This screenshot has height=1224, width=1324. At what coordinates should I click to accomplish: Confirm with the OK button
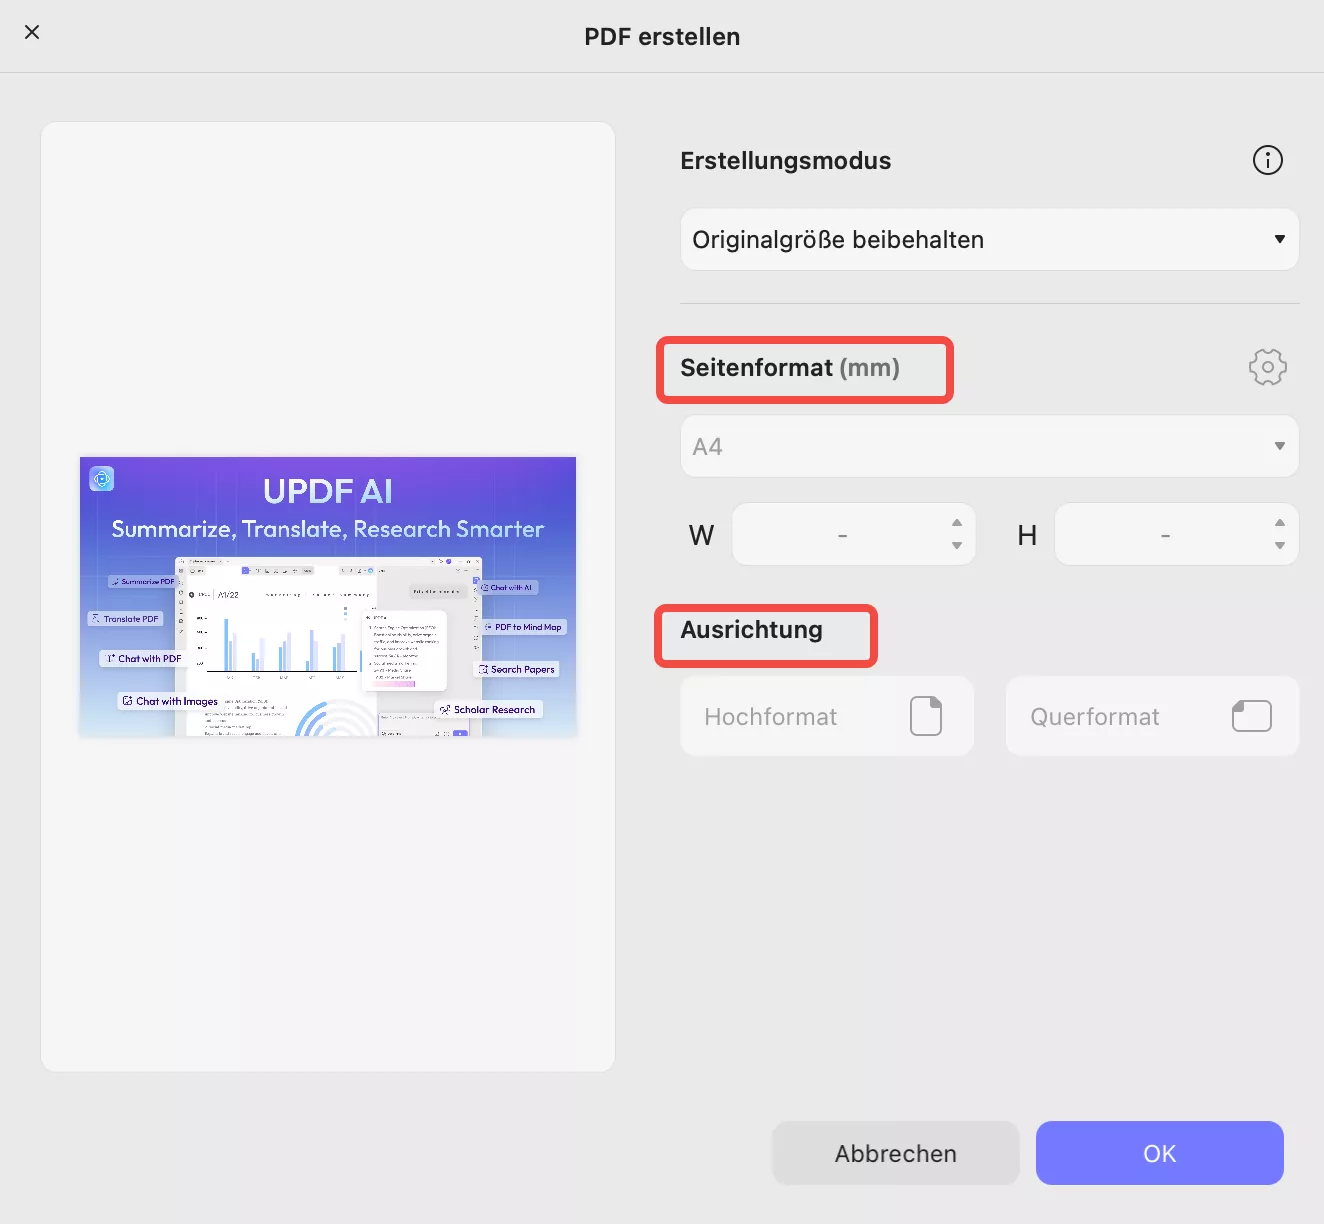[1159, 1153]
